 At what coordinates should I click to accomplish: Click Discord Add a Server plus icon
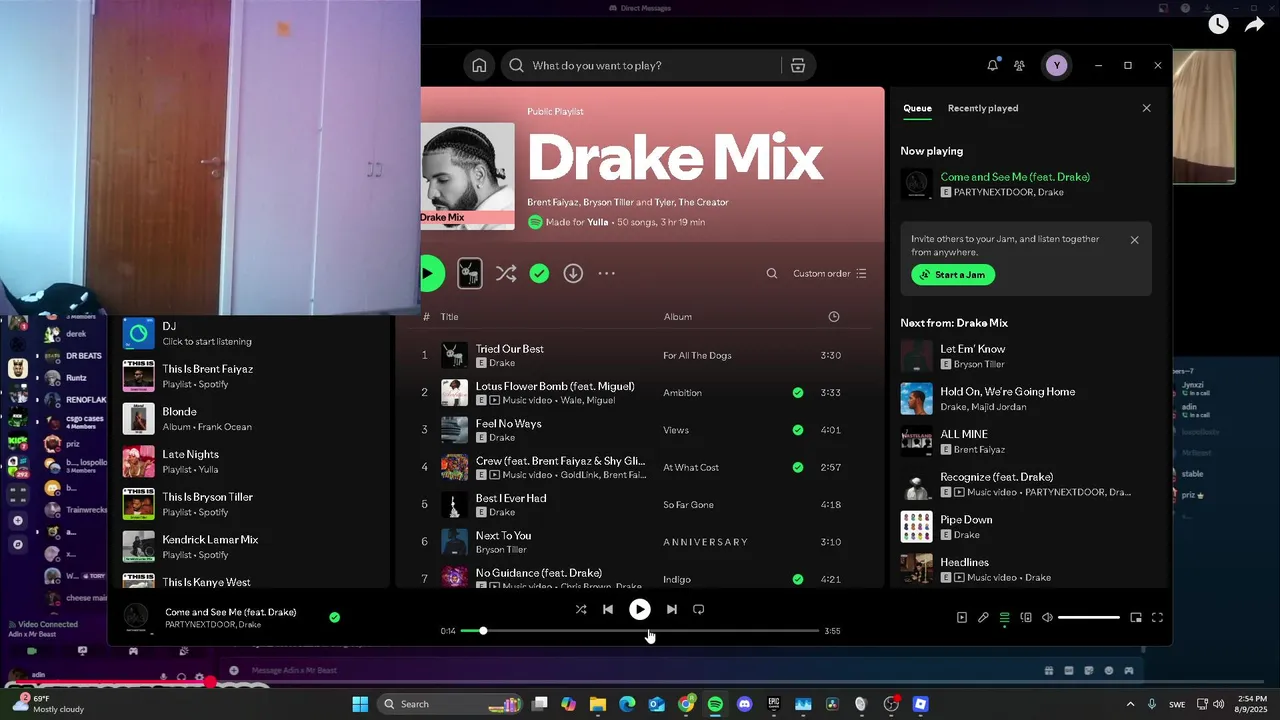tap(17, 521)
